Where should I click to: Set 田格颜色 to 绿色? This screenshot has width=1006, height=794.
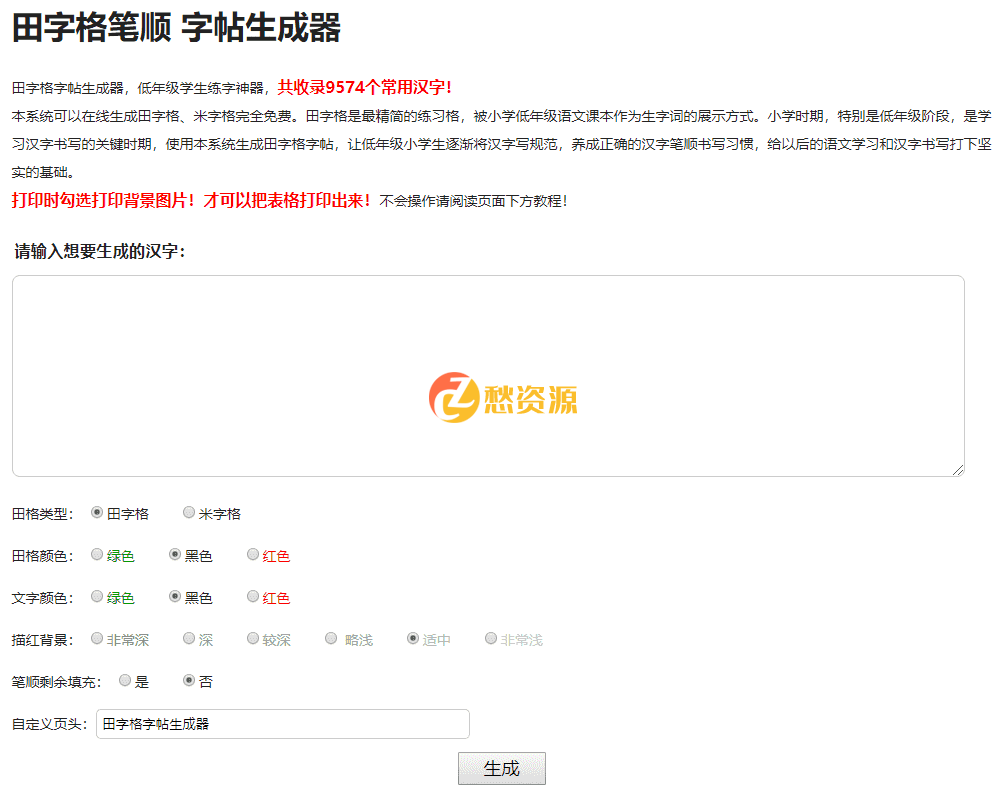(x=97, y=553)
